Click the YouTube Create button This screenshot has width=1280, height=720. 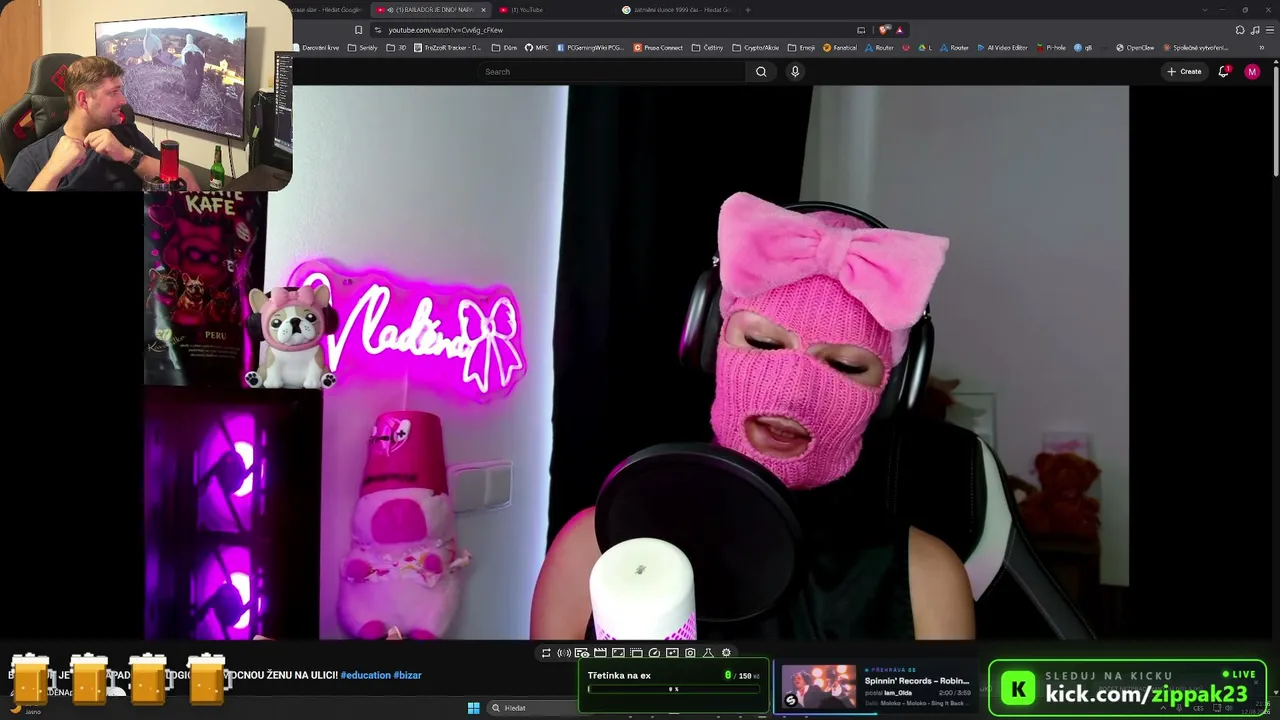click(x=1184, y=72)
